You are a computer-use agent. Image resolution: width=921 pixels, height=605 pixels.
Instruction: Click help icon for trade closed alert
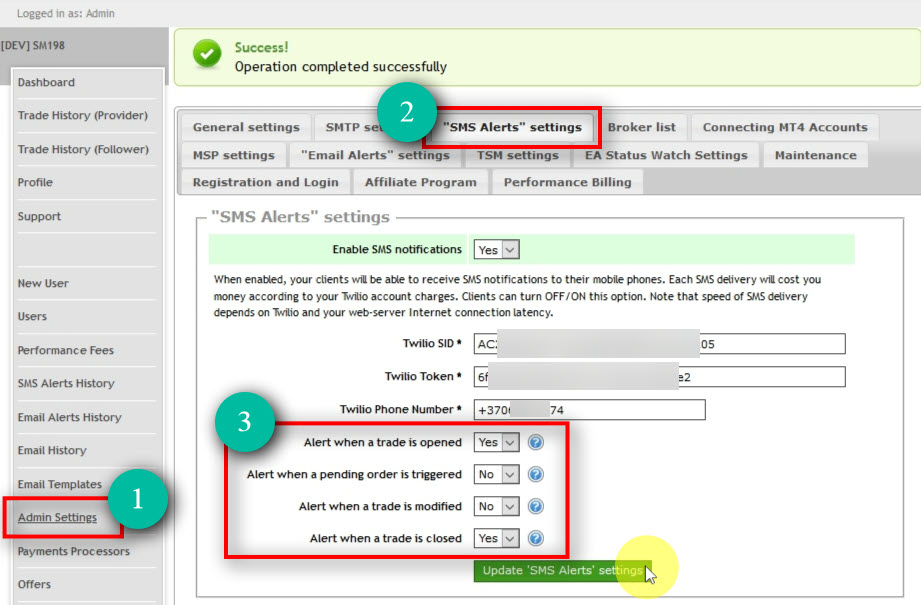(x=536, y=538)
